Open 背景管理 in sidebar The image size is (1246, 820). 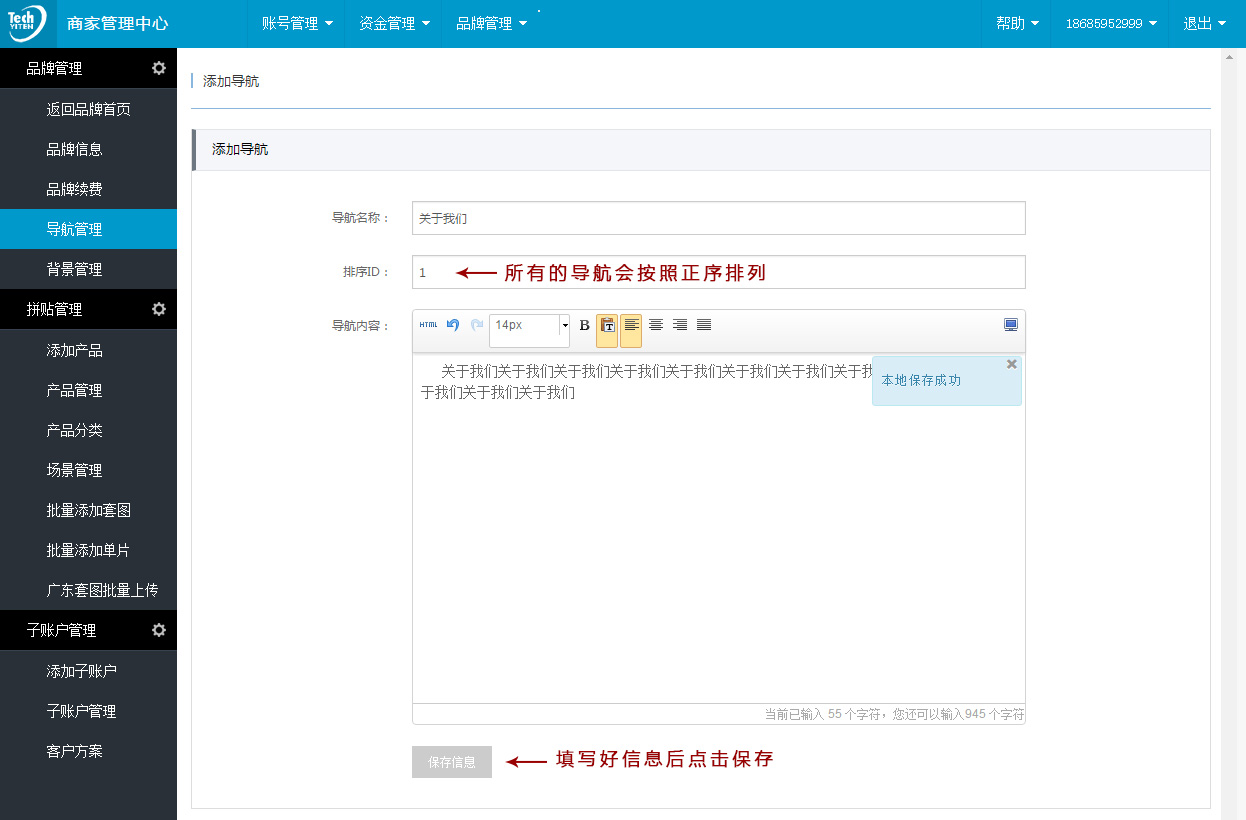tap(88, 269)
